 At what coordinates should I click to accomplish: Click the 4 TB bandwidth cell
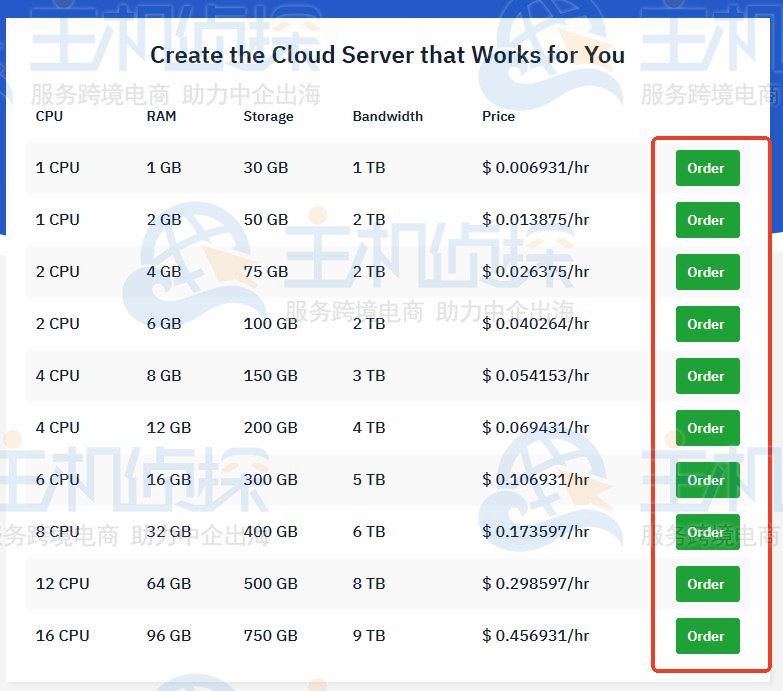pyautogui.click(x=369, y=427)
